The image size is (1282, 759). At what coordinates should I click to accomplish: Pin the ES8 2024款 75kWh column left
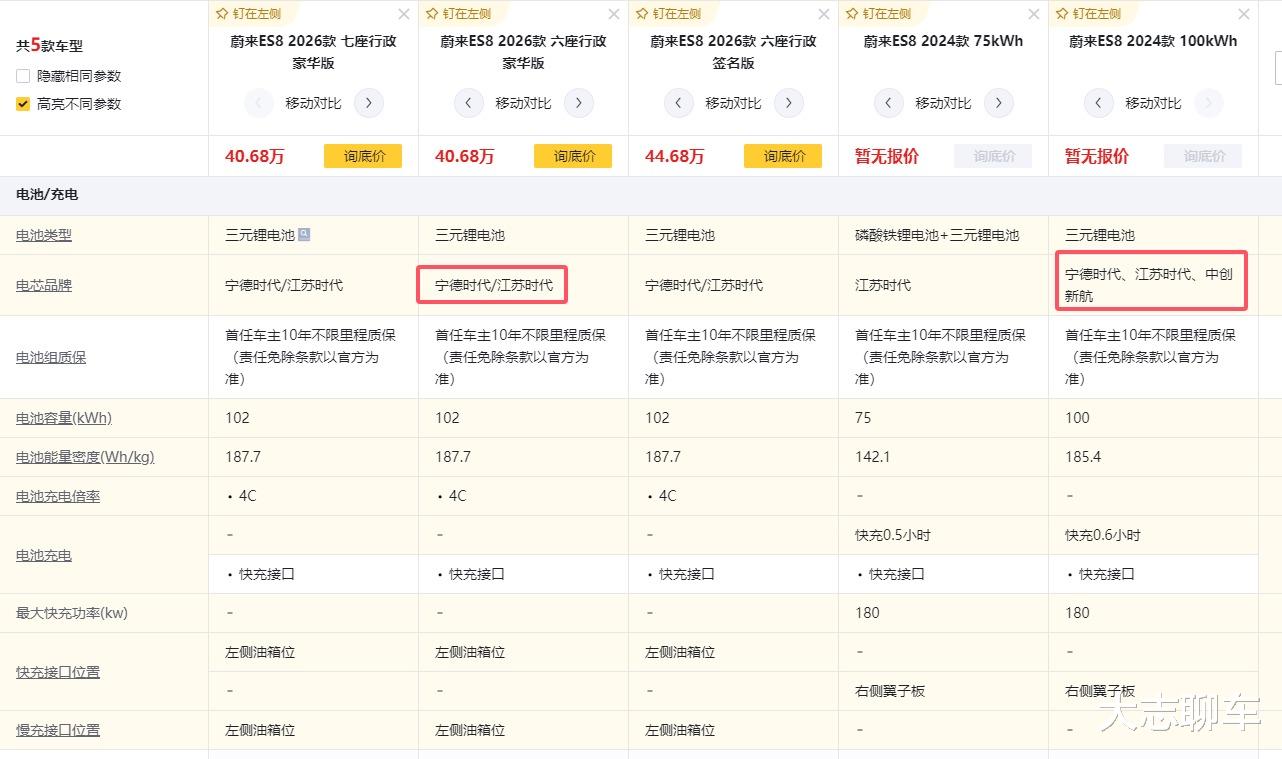[879, 14]
